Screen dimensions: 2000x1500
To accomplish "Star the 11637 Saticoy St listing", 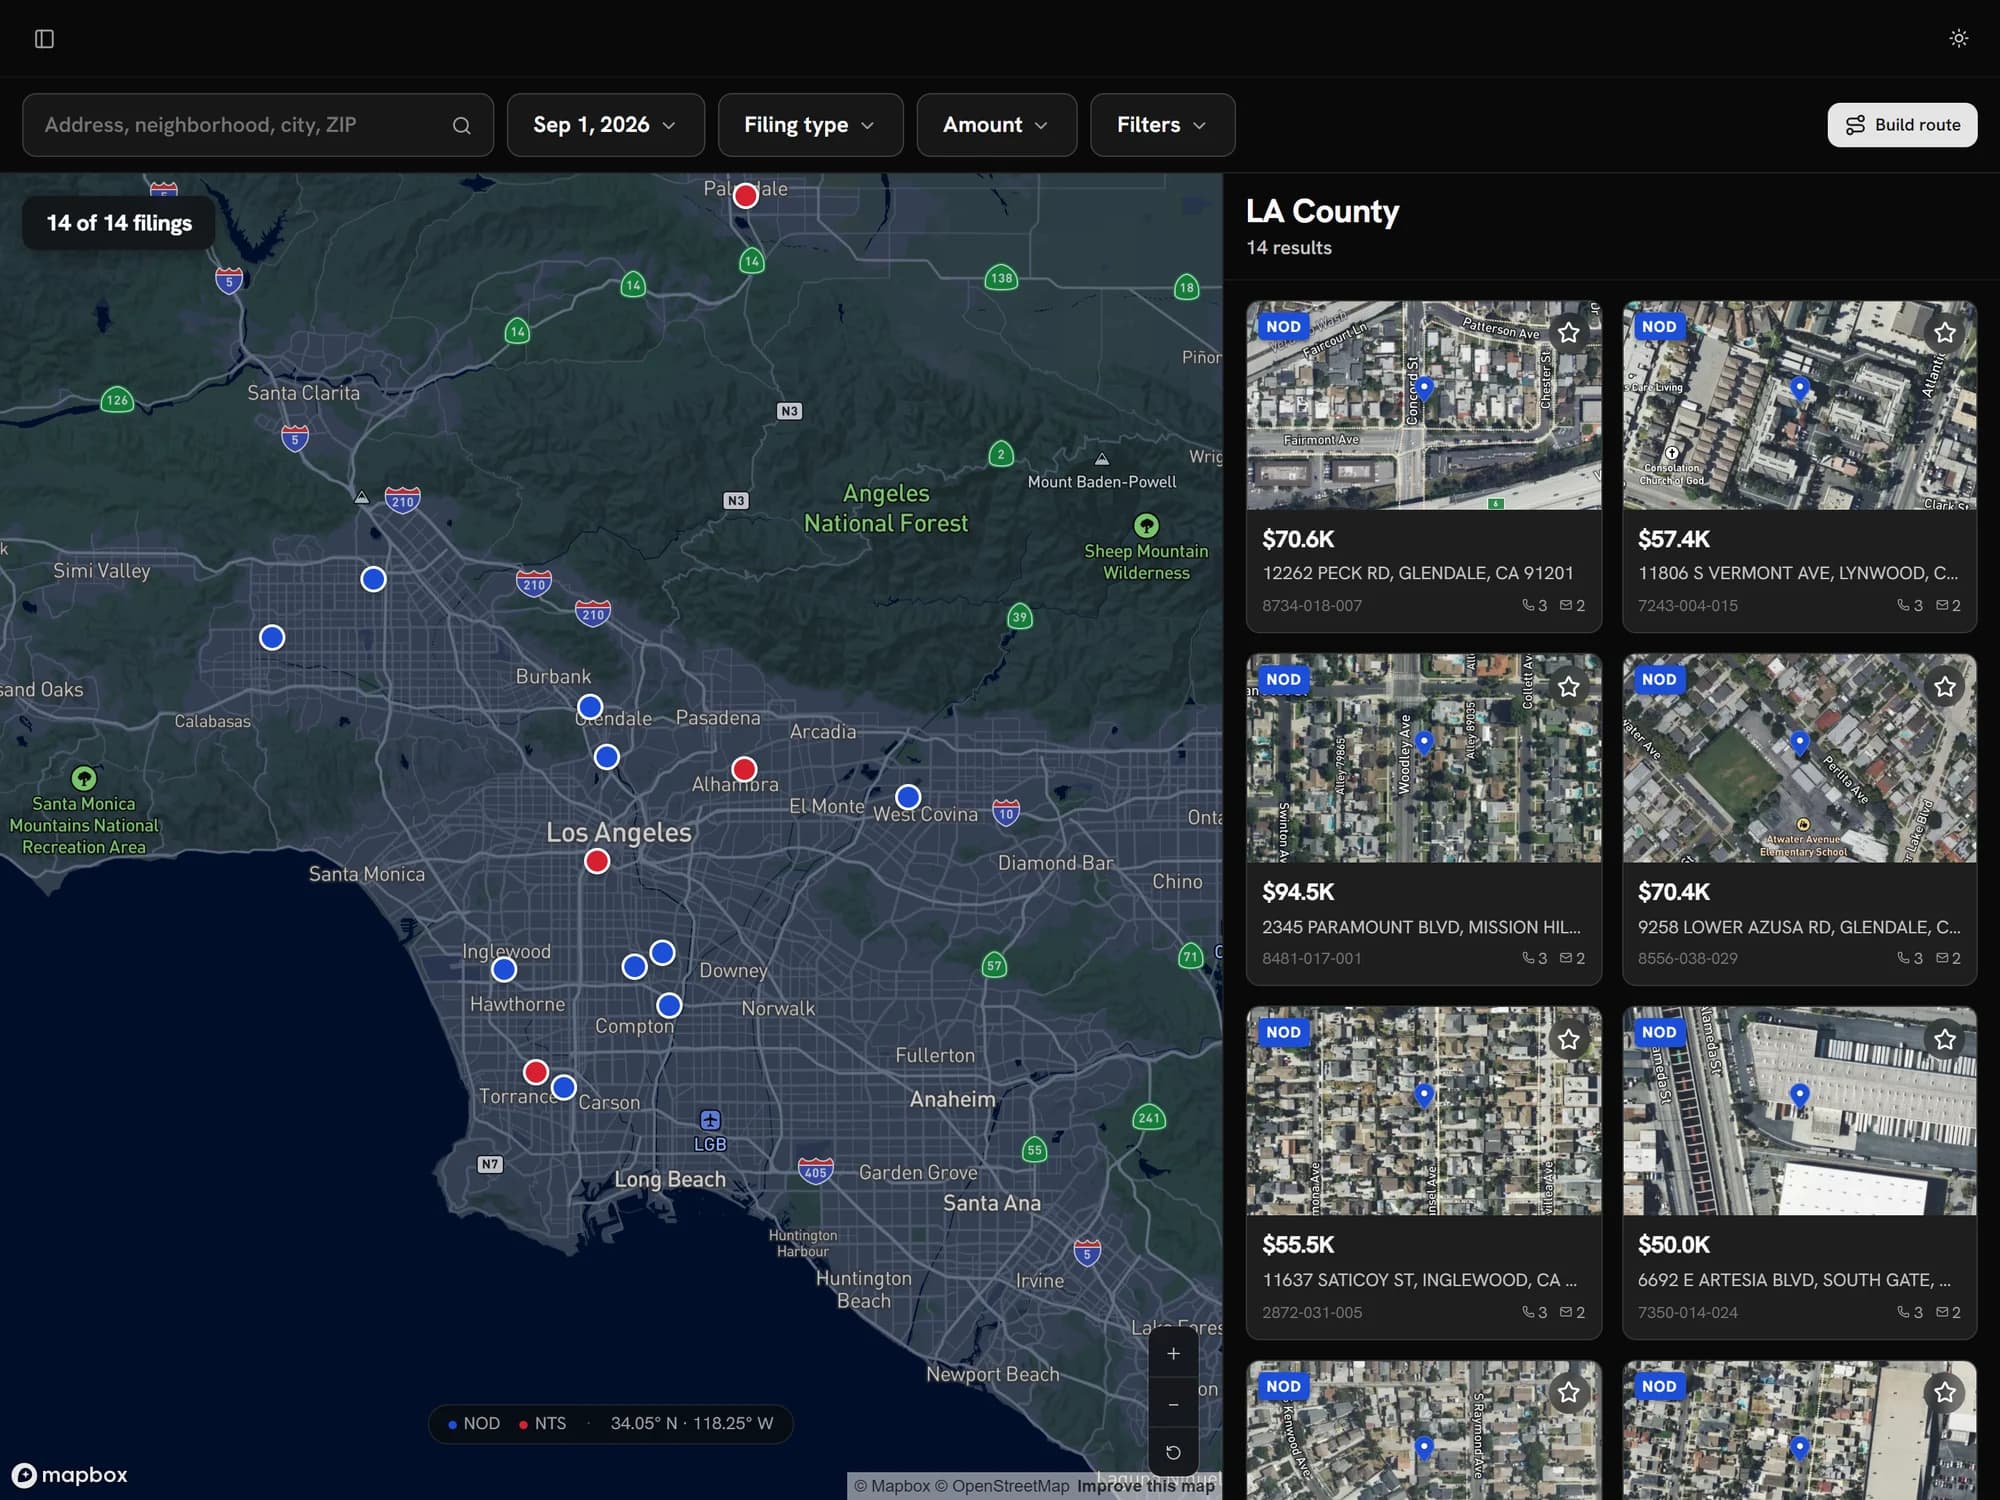I will [1568, 1040].
